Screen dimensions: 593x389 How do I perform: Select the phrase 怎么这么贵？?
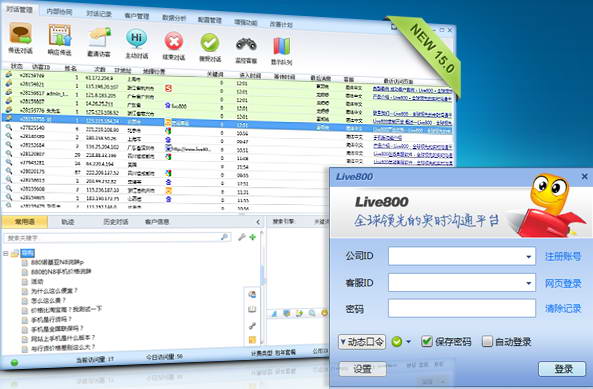click(48, 301)
